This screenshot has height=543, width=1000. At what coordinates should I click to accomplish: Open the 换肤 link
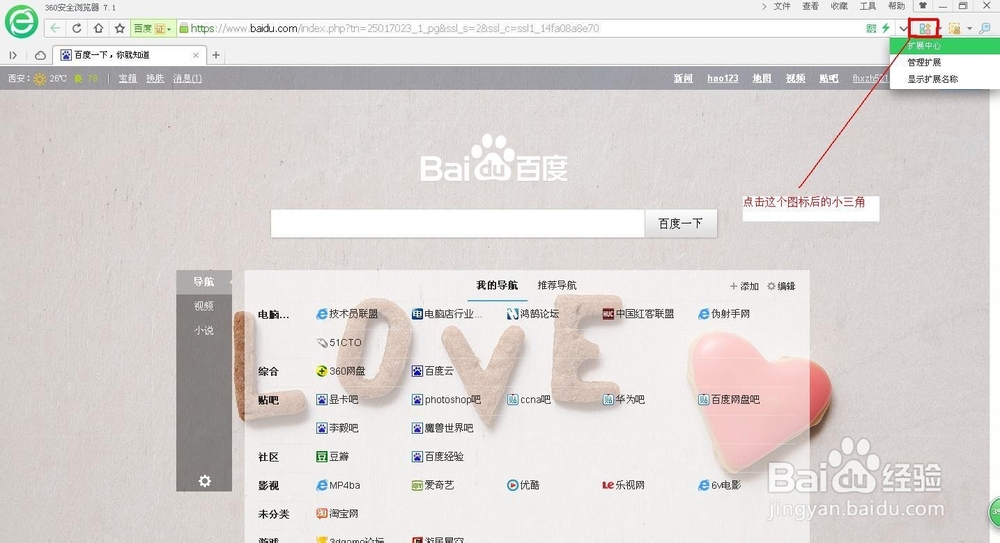point(155,78)
